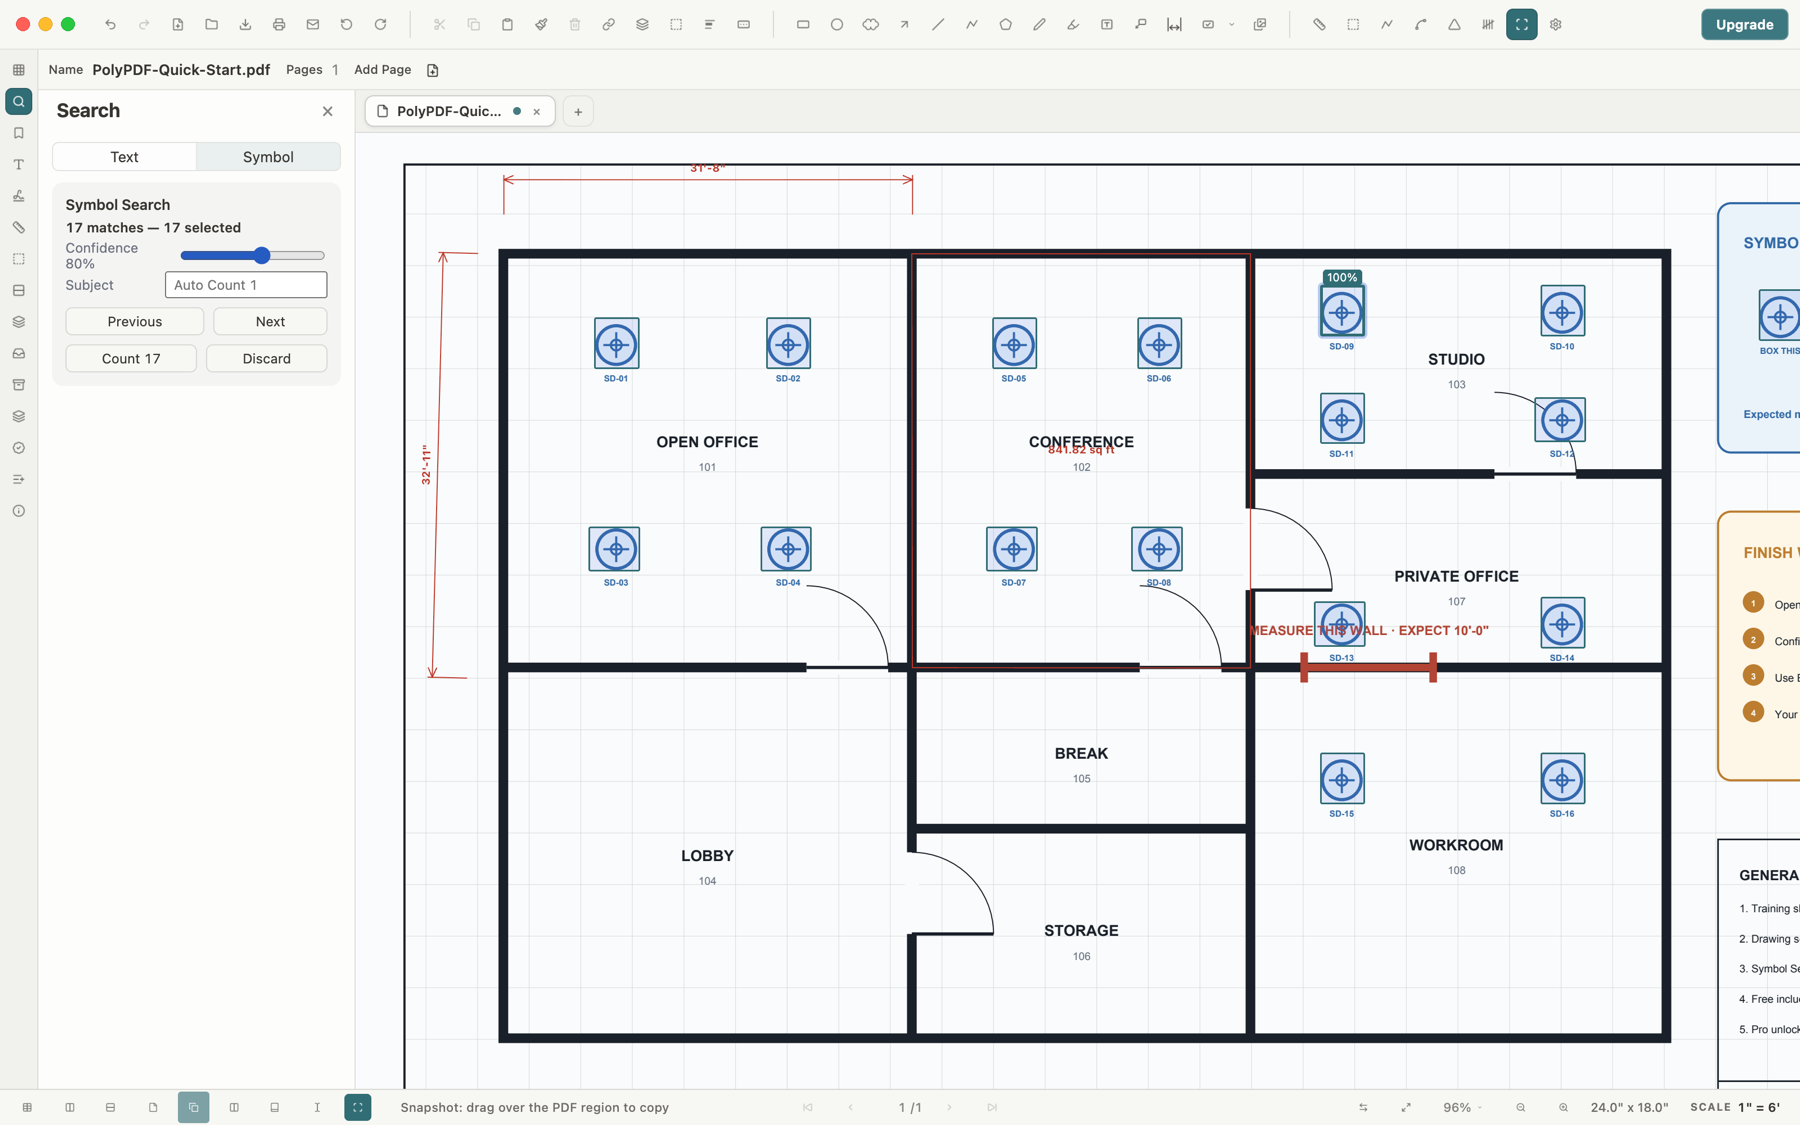Select the SD-09 matched symbol
The image size is (1800, 1125).
click(x=1341, y=312)
